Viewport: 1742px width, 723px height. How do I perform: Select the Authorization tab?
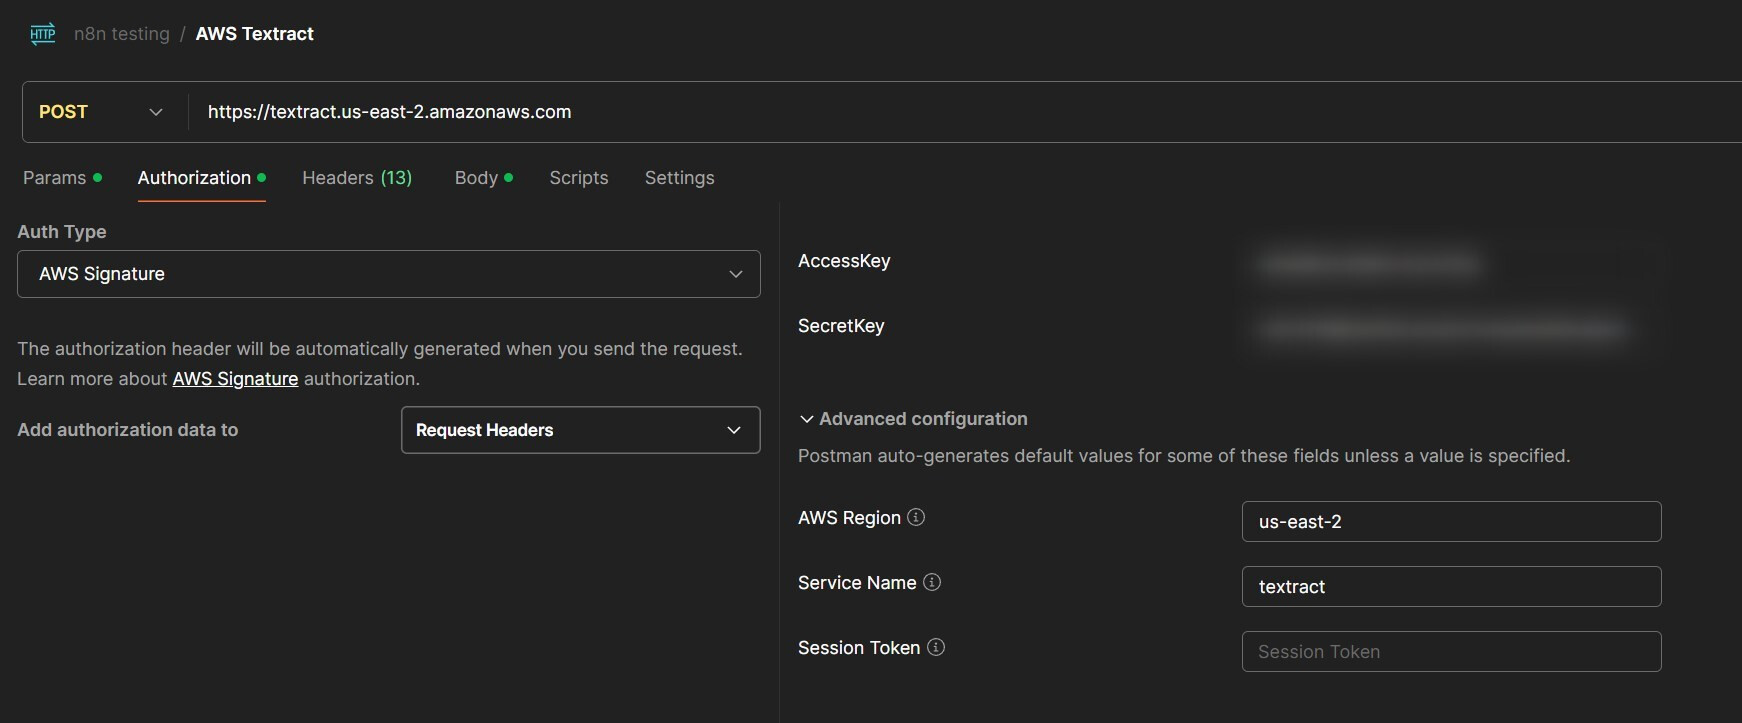tap(201, 178)
